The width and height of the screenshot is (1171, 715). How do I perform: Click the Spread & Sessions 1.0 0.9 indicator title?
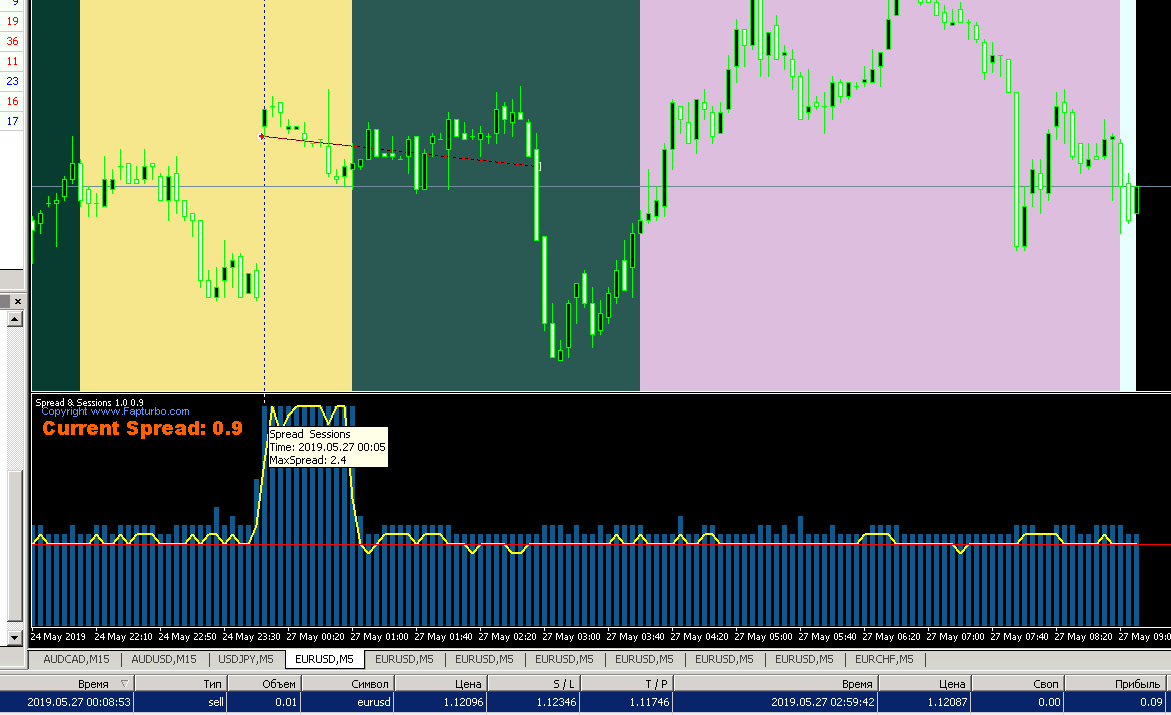point(89,403)
